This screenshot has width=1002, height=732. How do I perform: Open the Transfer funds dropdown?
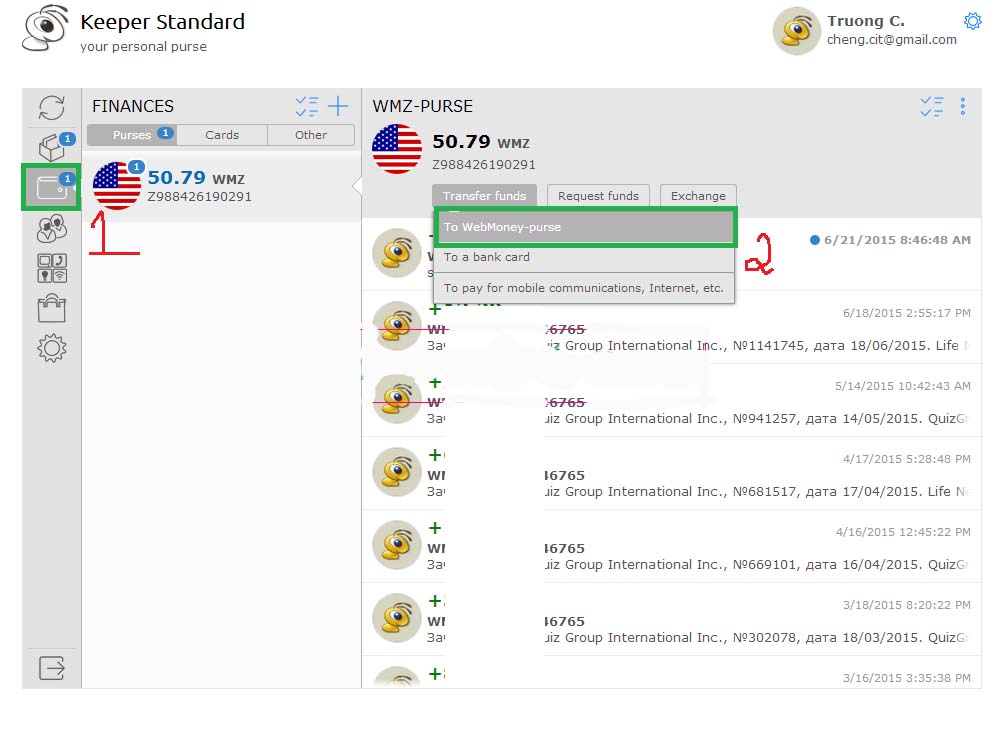pos(484,196)
